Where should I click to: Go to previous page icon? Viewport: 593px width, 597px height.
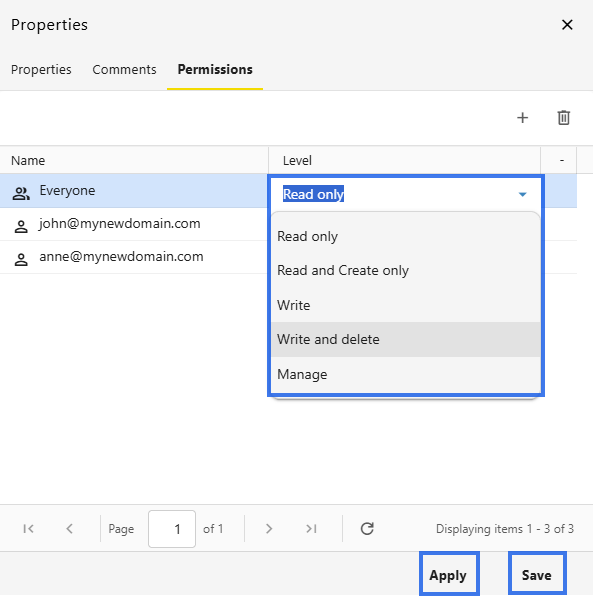(69, 529)
